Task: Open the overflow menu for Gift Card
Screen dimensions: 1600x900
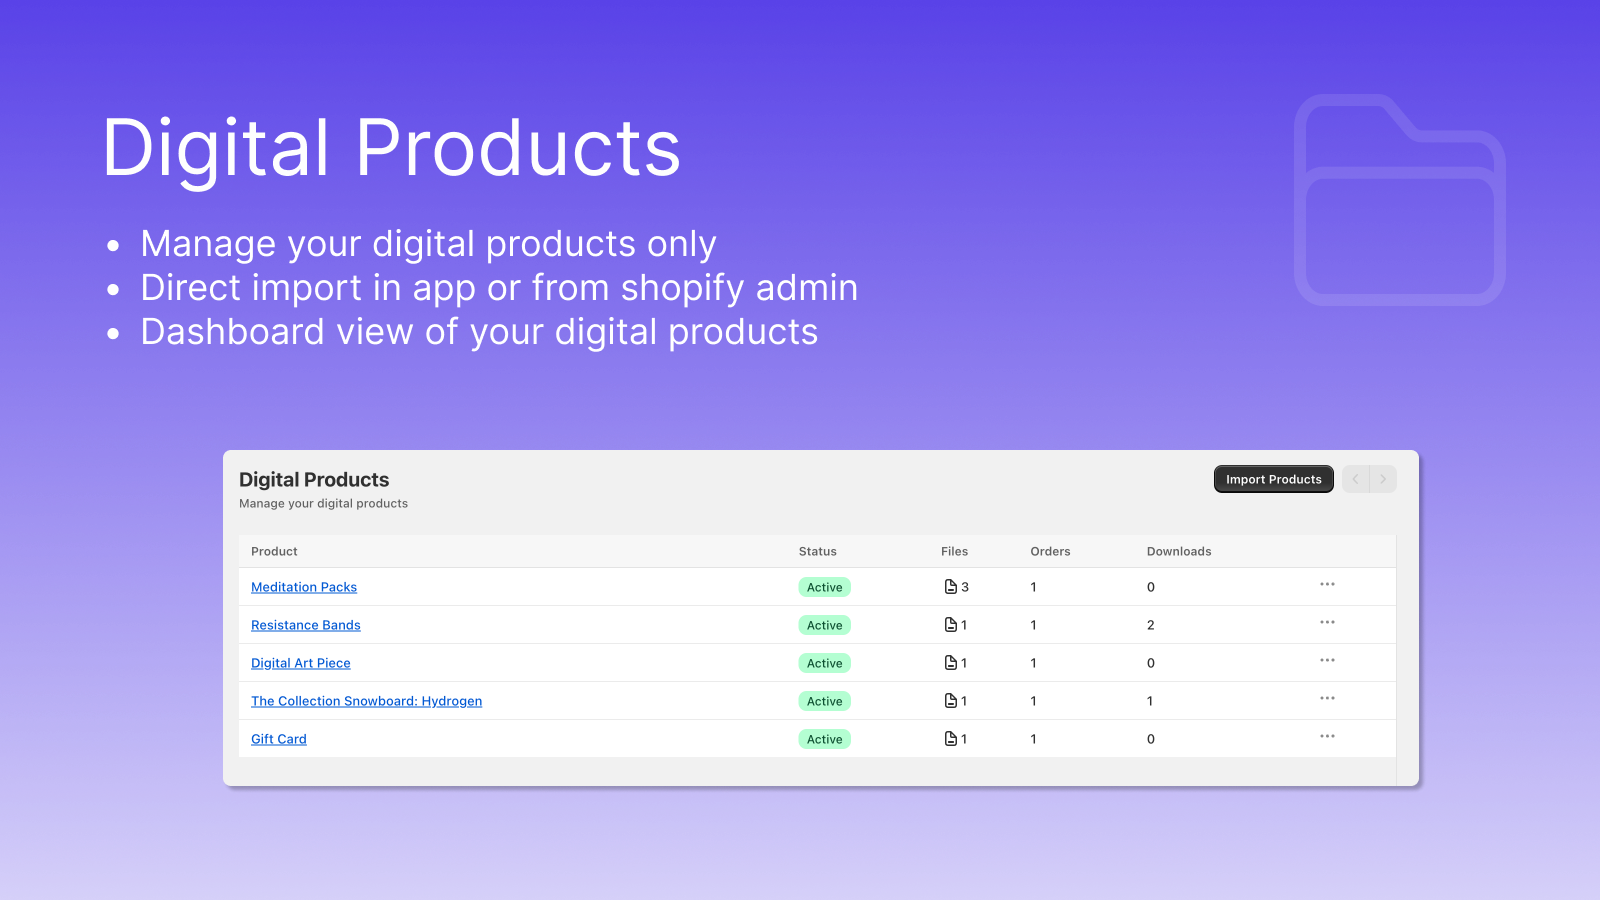Action: (1327, 736)
